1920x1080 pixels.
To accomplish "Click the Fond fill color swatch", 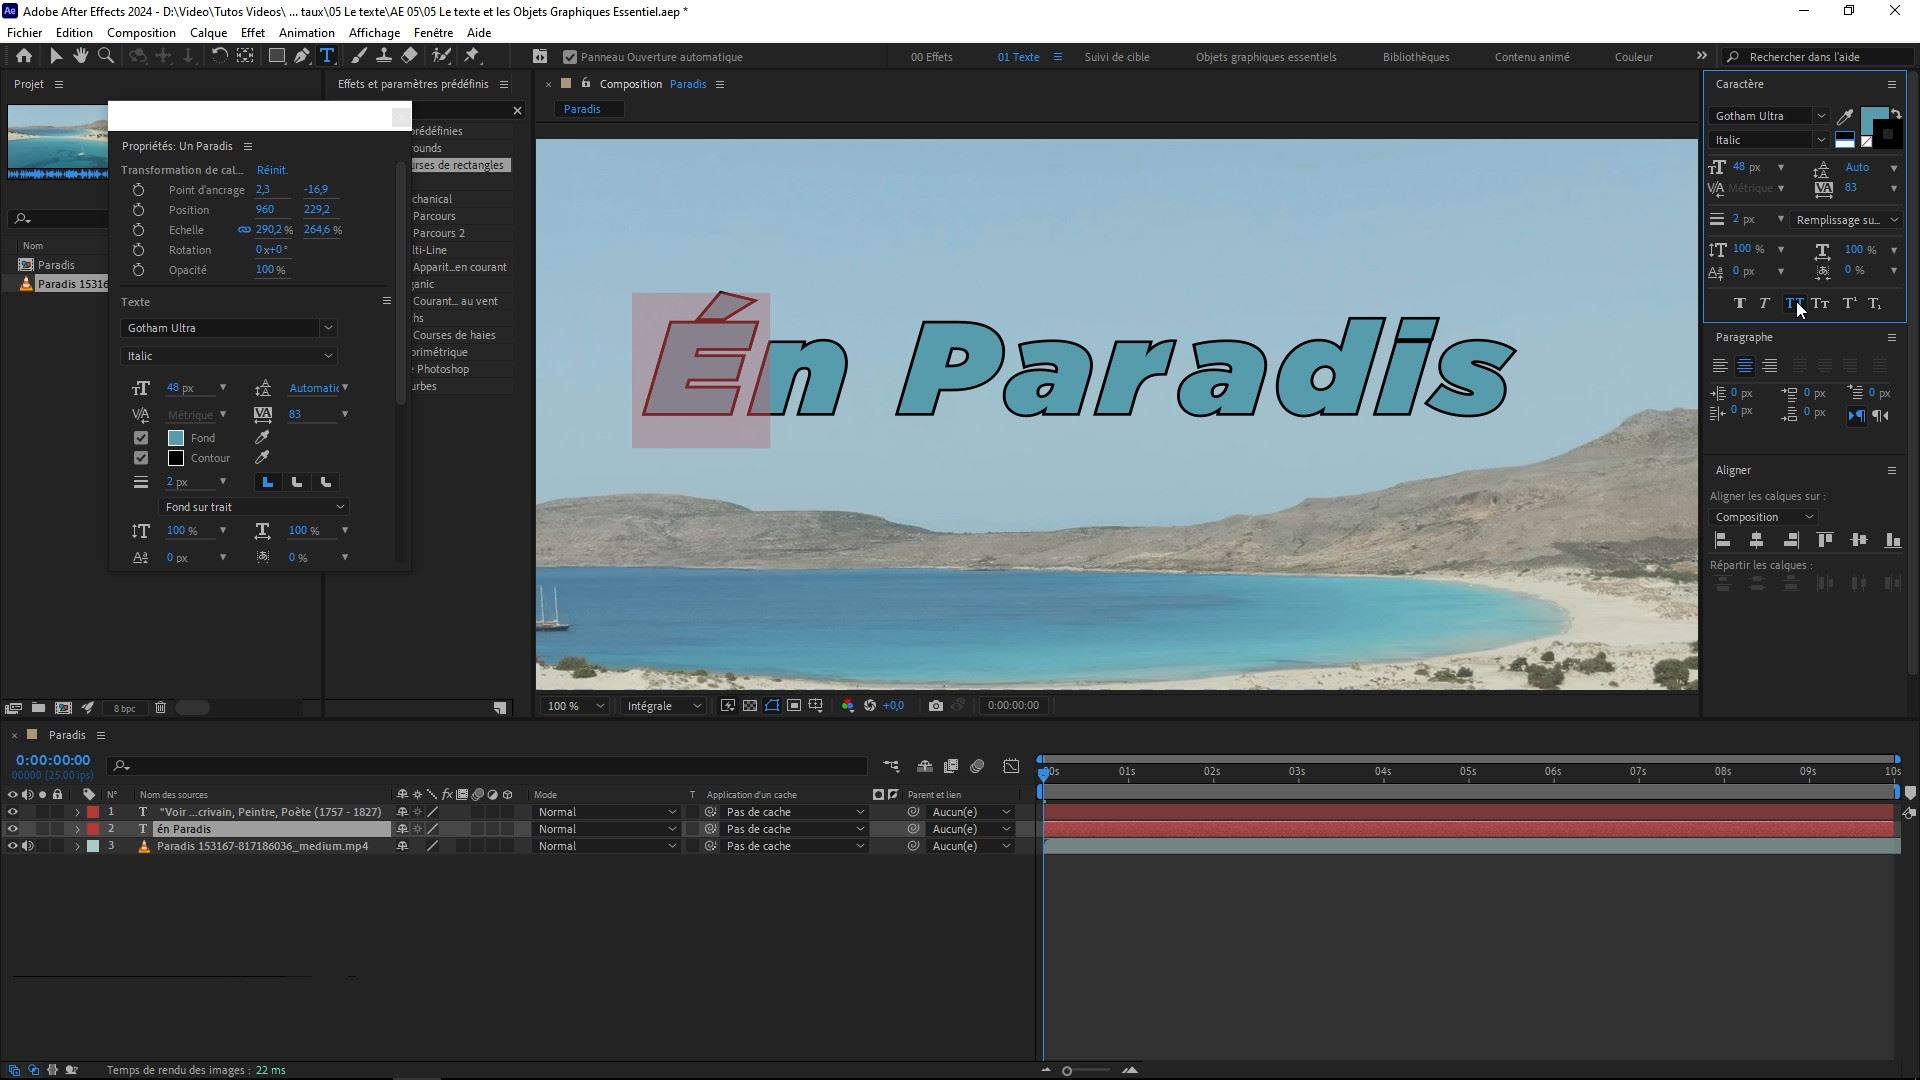I will [176, 438].
